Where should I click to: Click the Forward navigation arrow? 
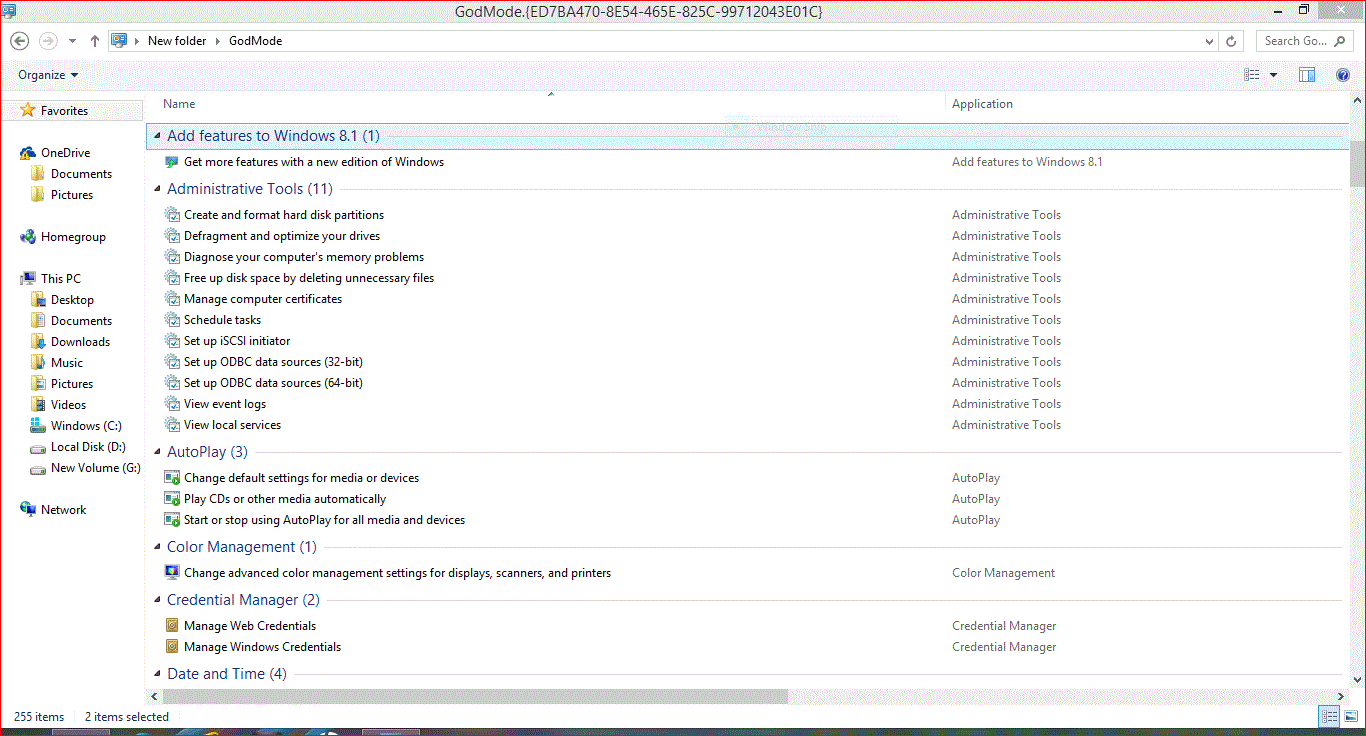click(47, 41)
